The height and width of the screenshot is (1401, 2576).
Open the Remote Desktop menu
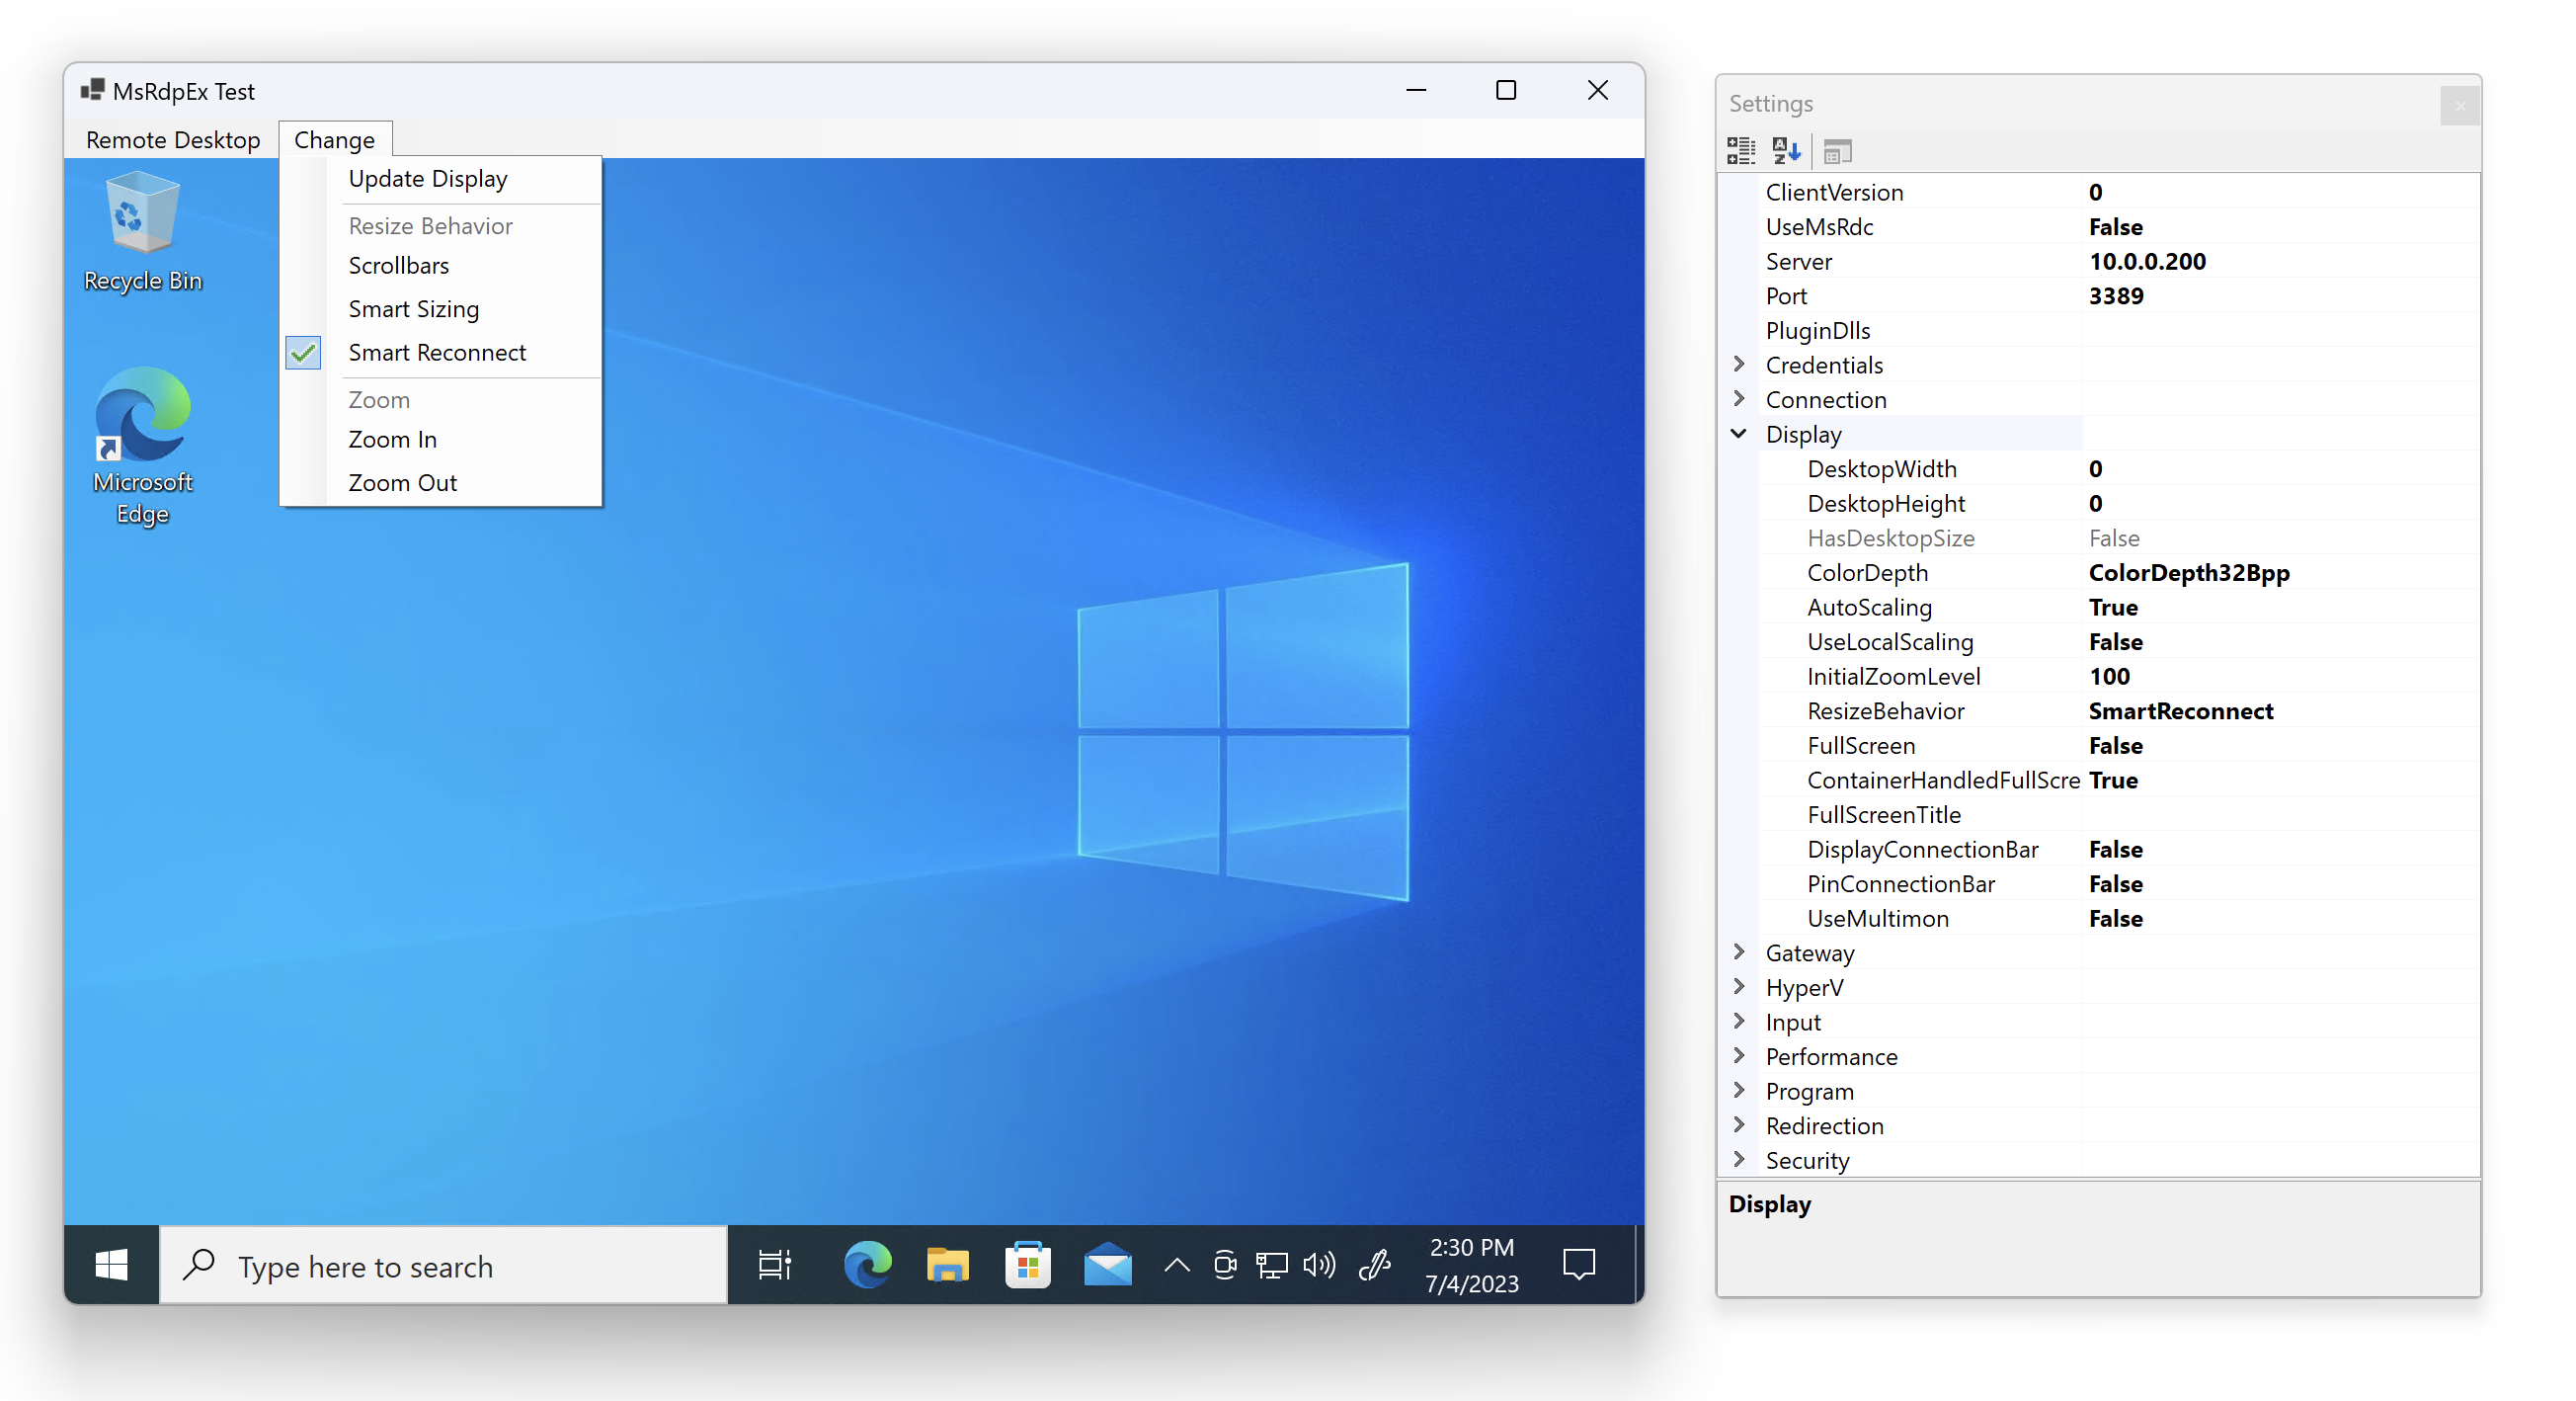coord(171,139)
